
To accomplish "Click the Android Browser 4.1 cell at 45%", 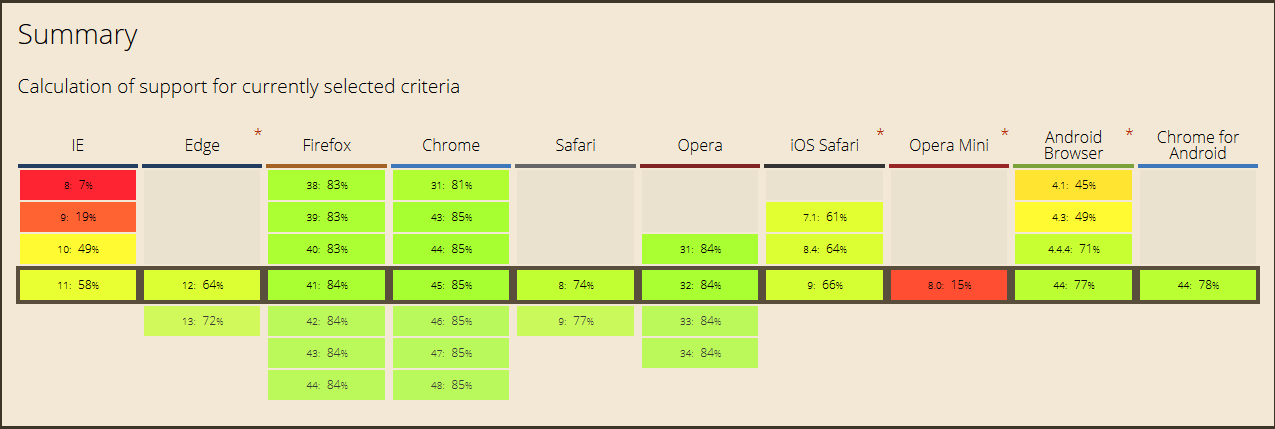I will [1073, 185].
